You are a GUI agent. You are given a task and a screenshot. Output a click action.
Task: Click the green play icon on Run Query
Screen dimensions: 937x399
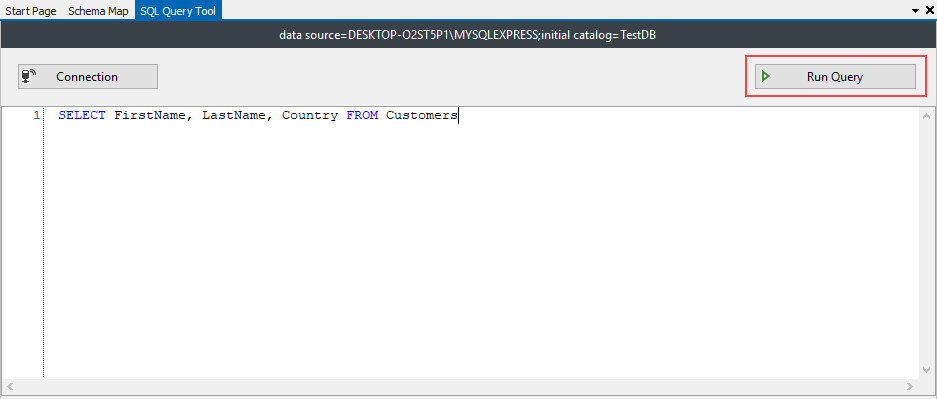pos(765,76)
